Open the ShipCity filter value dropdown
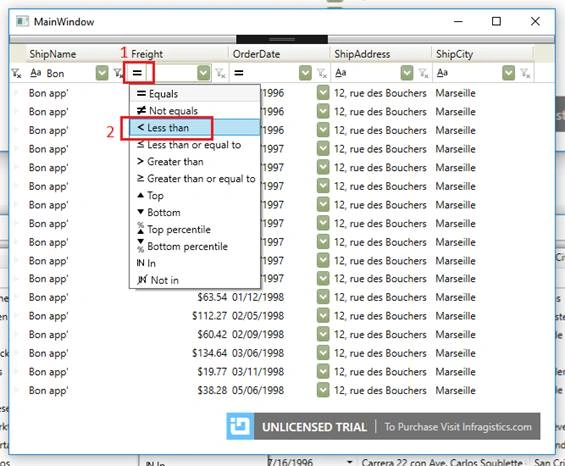Screen dimensions: 565x466 click(508, 73)
